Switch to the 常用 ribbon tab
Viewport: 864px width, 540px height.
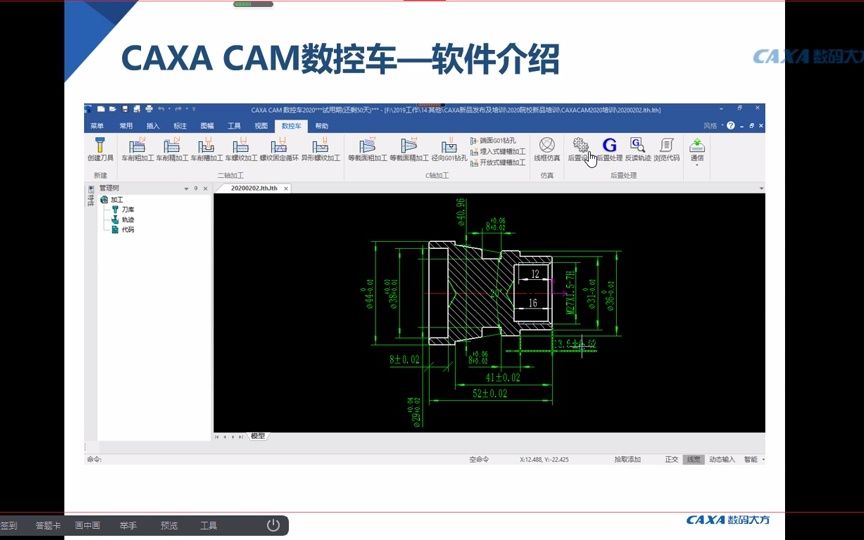coord(126,126)
